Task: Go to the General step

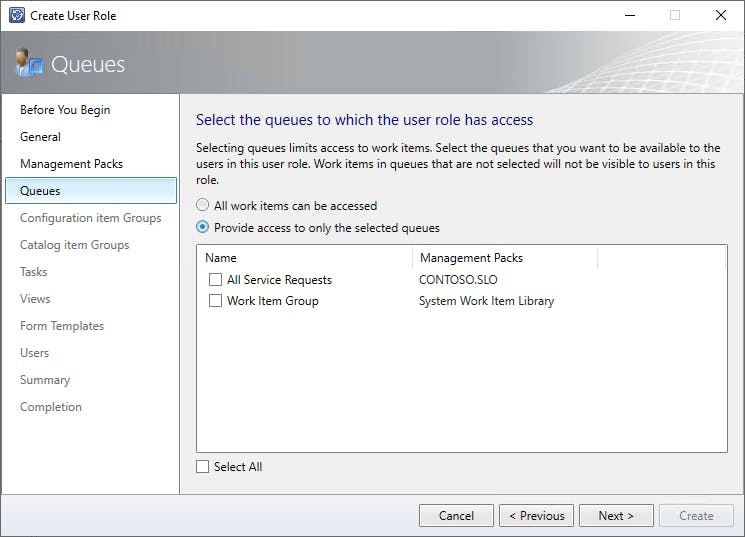Action: (40, 137)
